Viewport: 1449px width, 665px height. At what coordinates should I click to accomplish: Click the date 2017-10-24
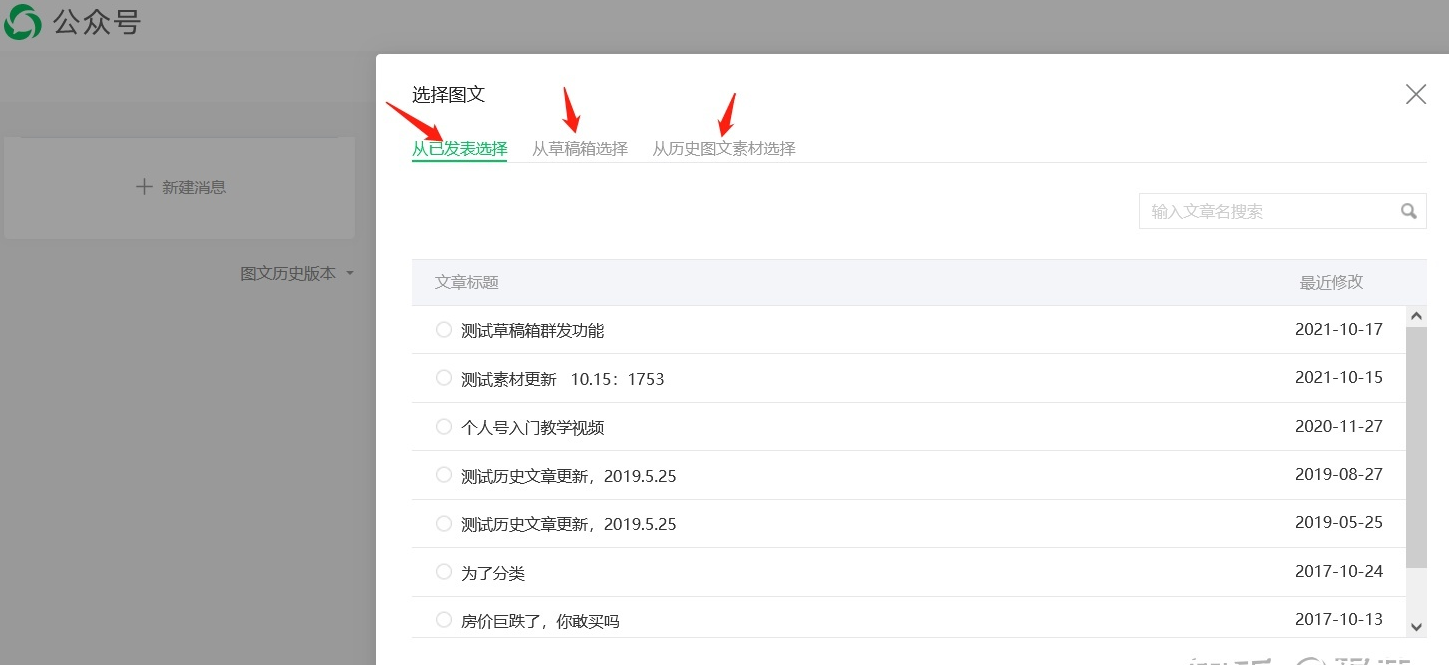[1339, 571]
